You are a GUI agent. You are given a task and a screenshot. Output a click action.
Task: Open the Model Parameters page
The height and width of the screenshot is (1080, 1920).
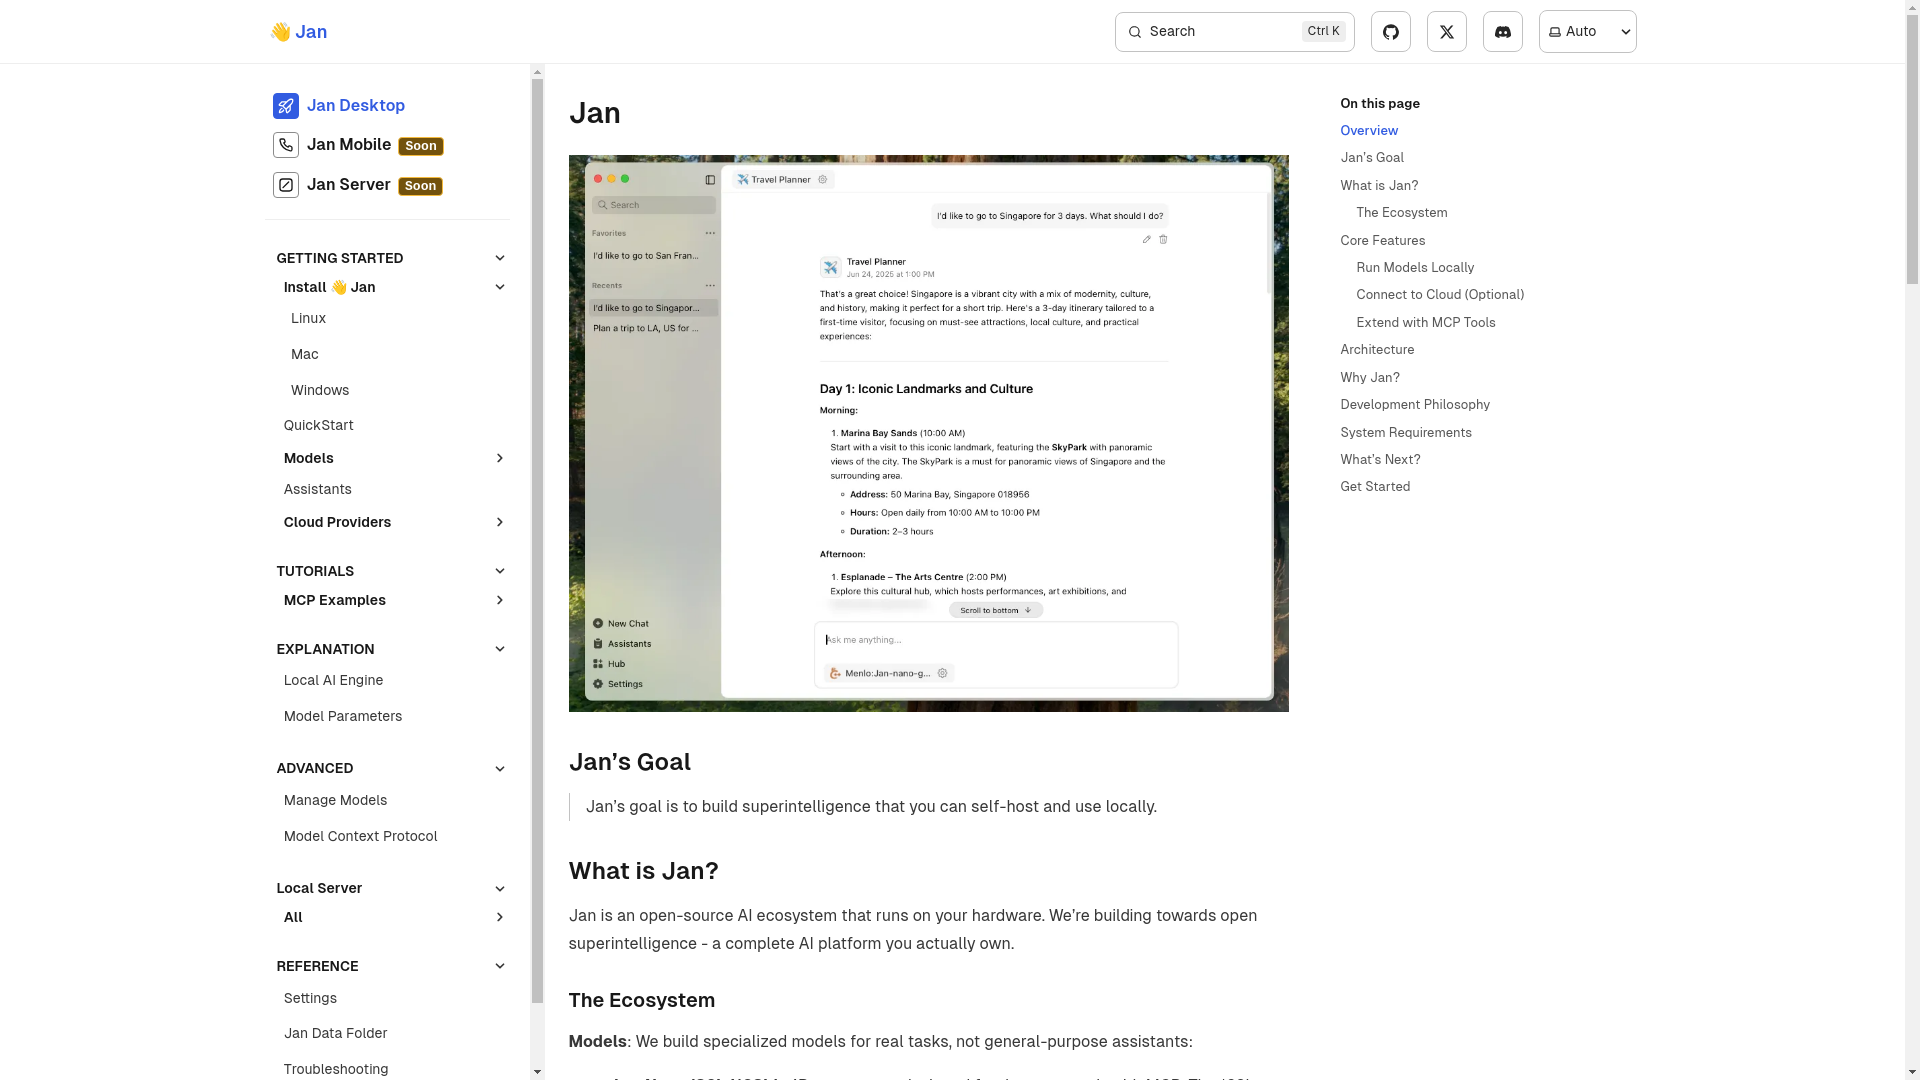point(342,716)
